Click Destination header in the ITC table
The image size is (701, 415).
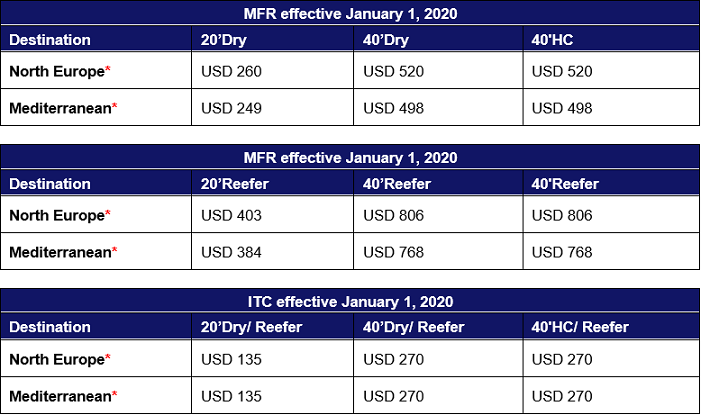point(50,327)
